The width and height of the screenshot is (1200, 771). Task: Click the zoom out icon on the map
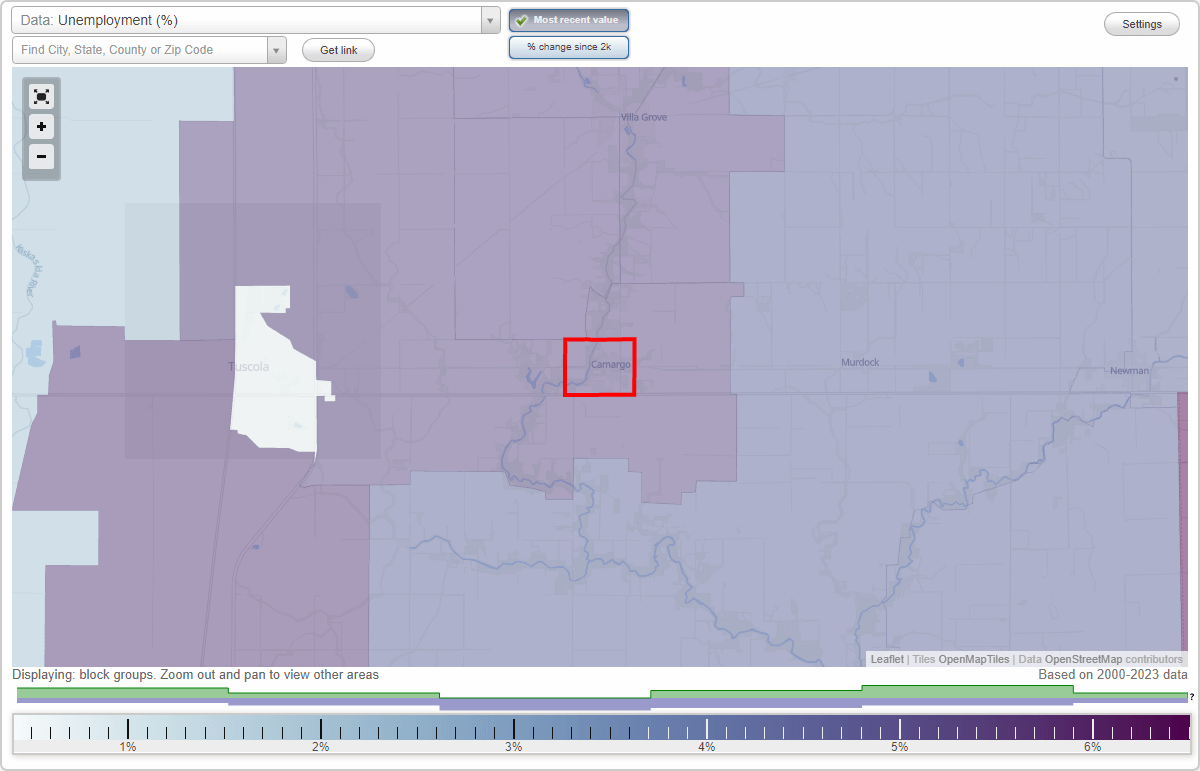click(x=41, y=157)
